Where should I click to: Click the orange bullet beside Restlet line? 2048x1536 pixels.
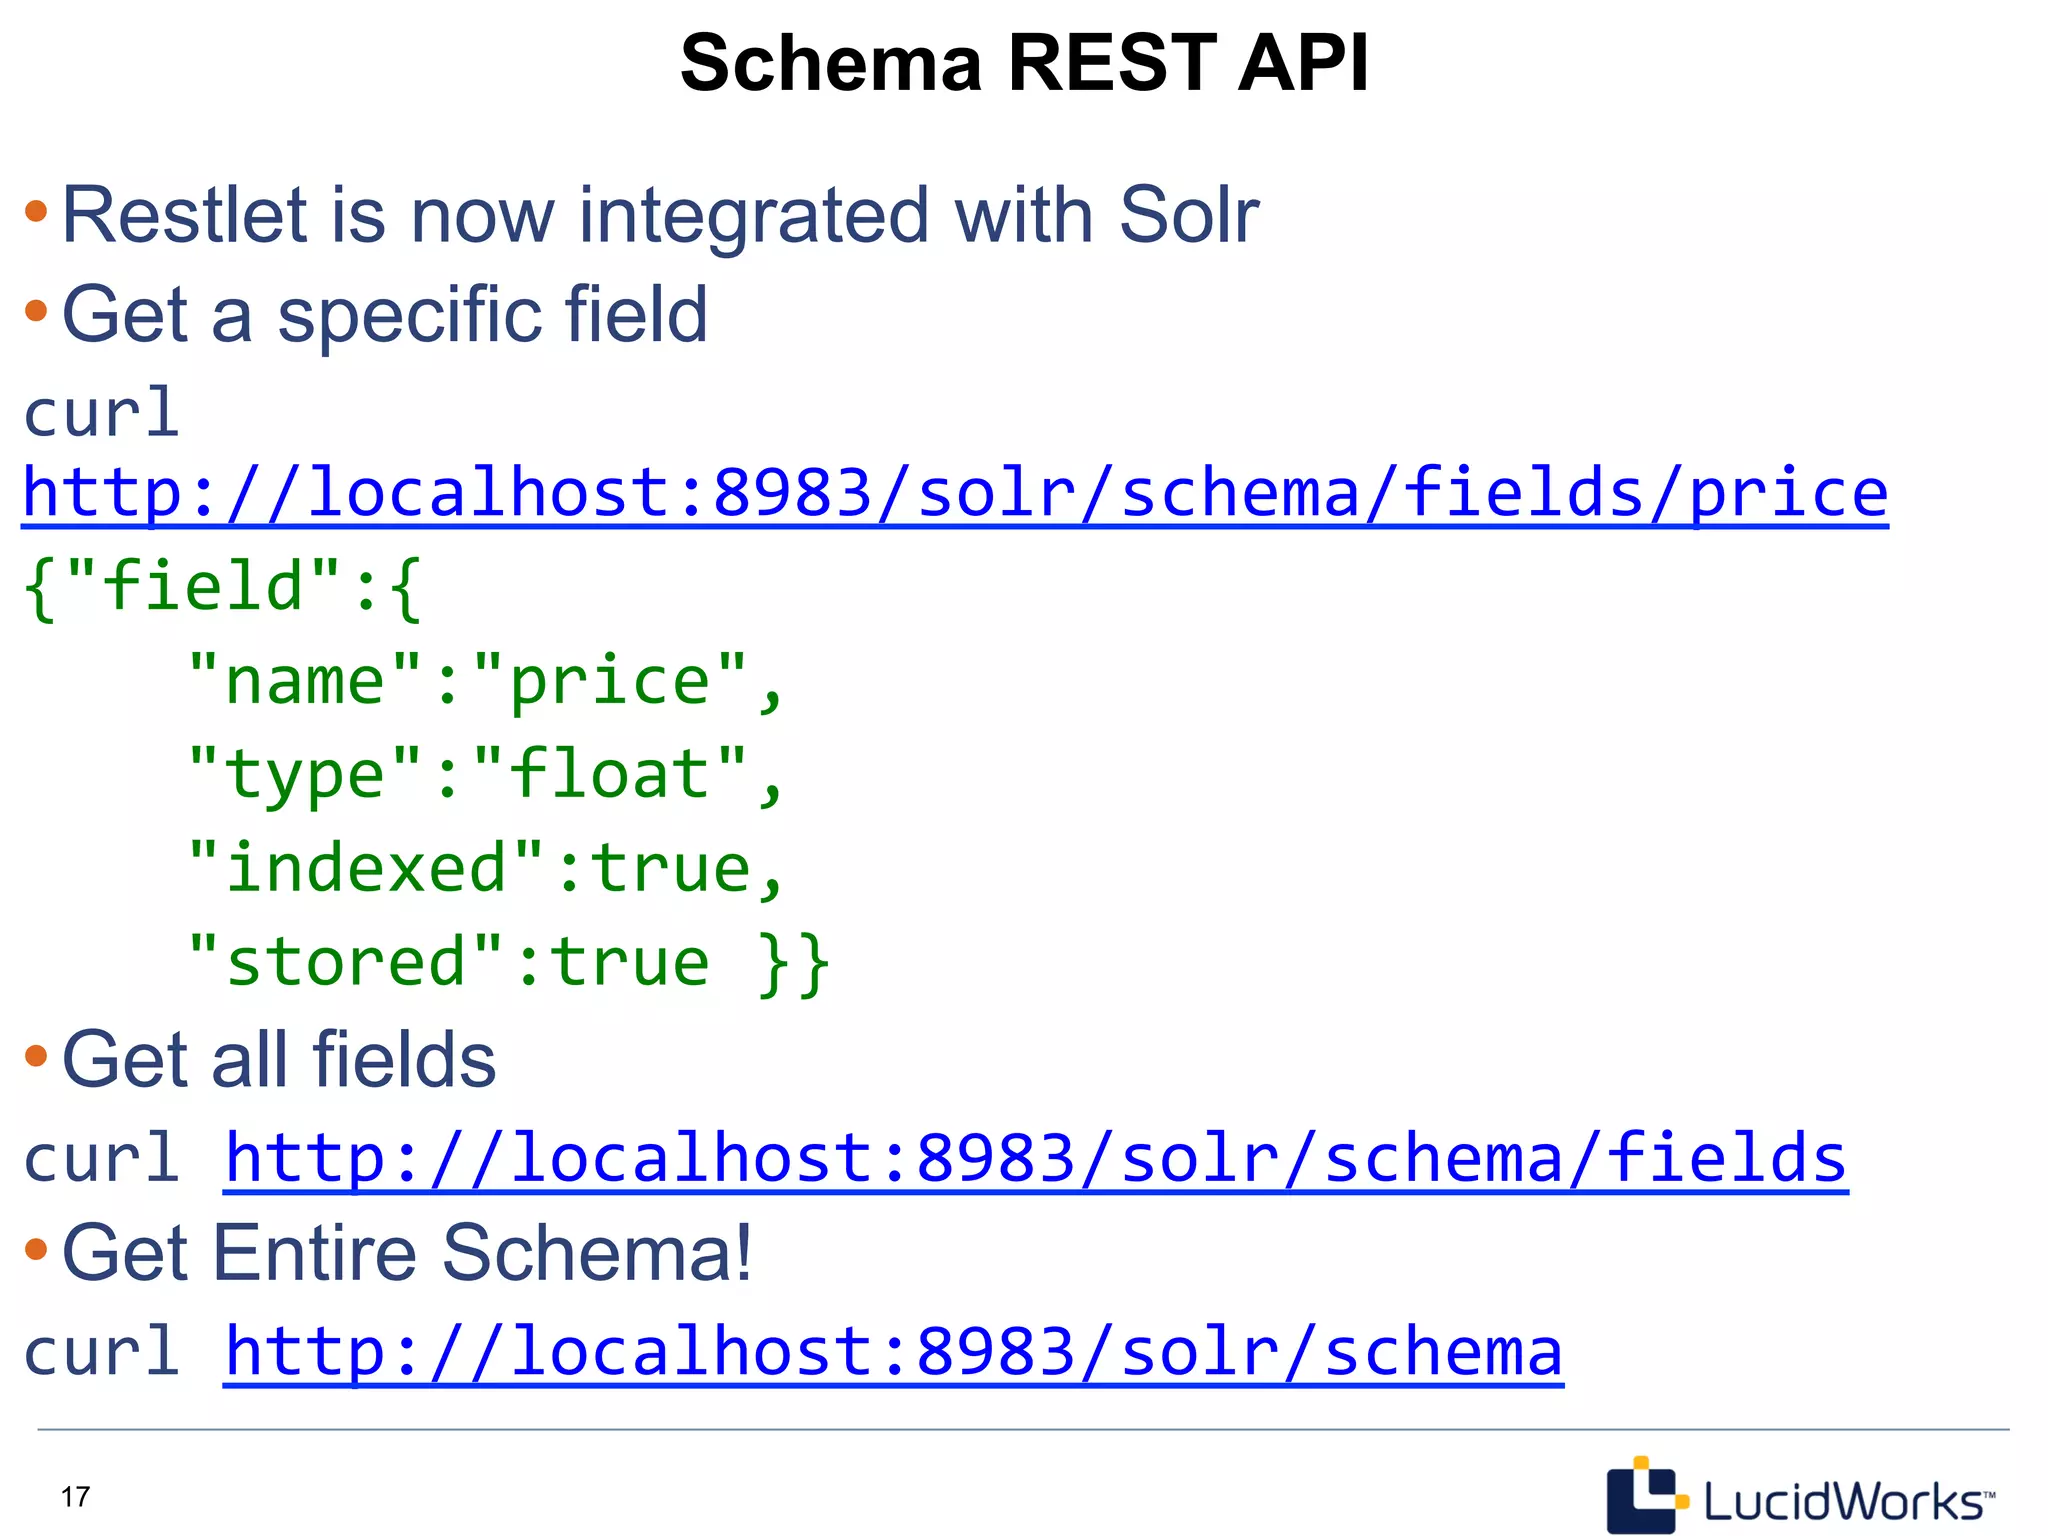(x=36, y=211)
